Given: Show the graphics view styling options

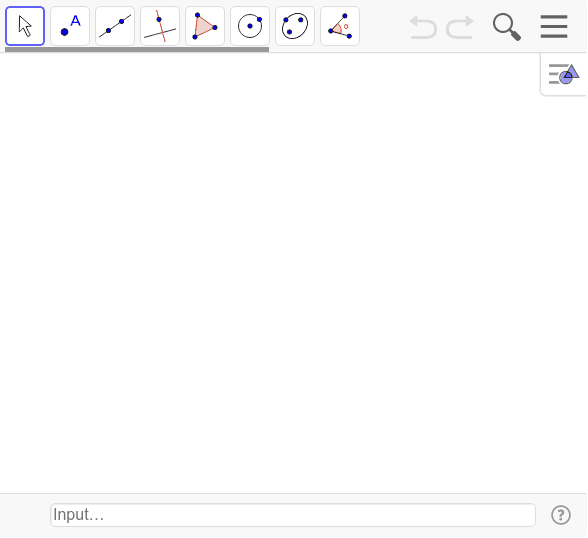Looking at the screenshot, I should (x=564, y=74).
